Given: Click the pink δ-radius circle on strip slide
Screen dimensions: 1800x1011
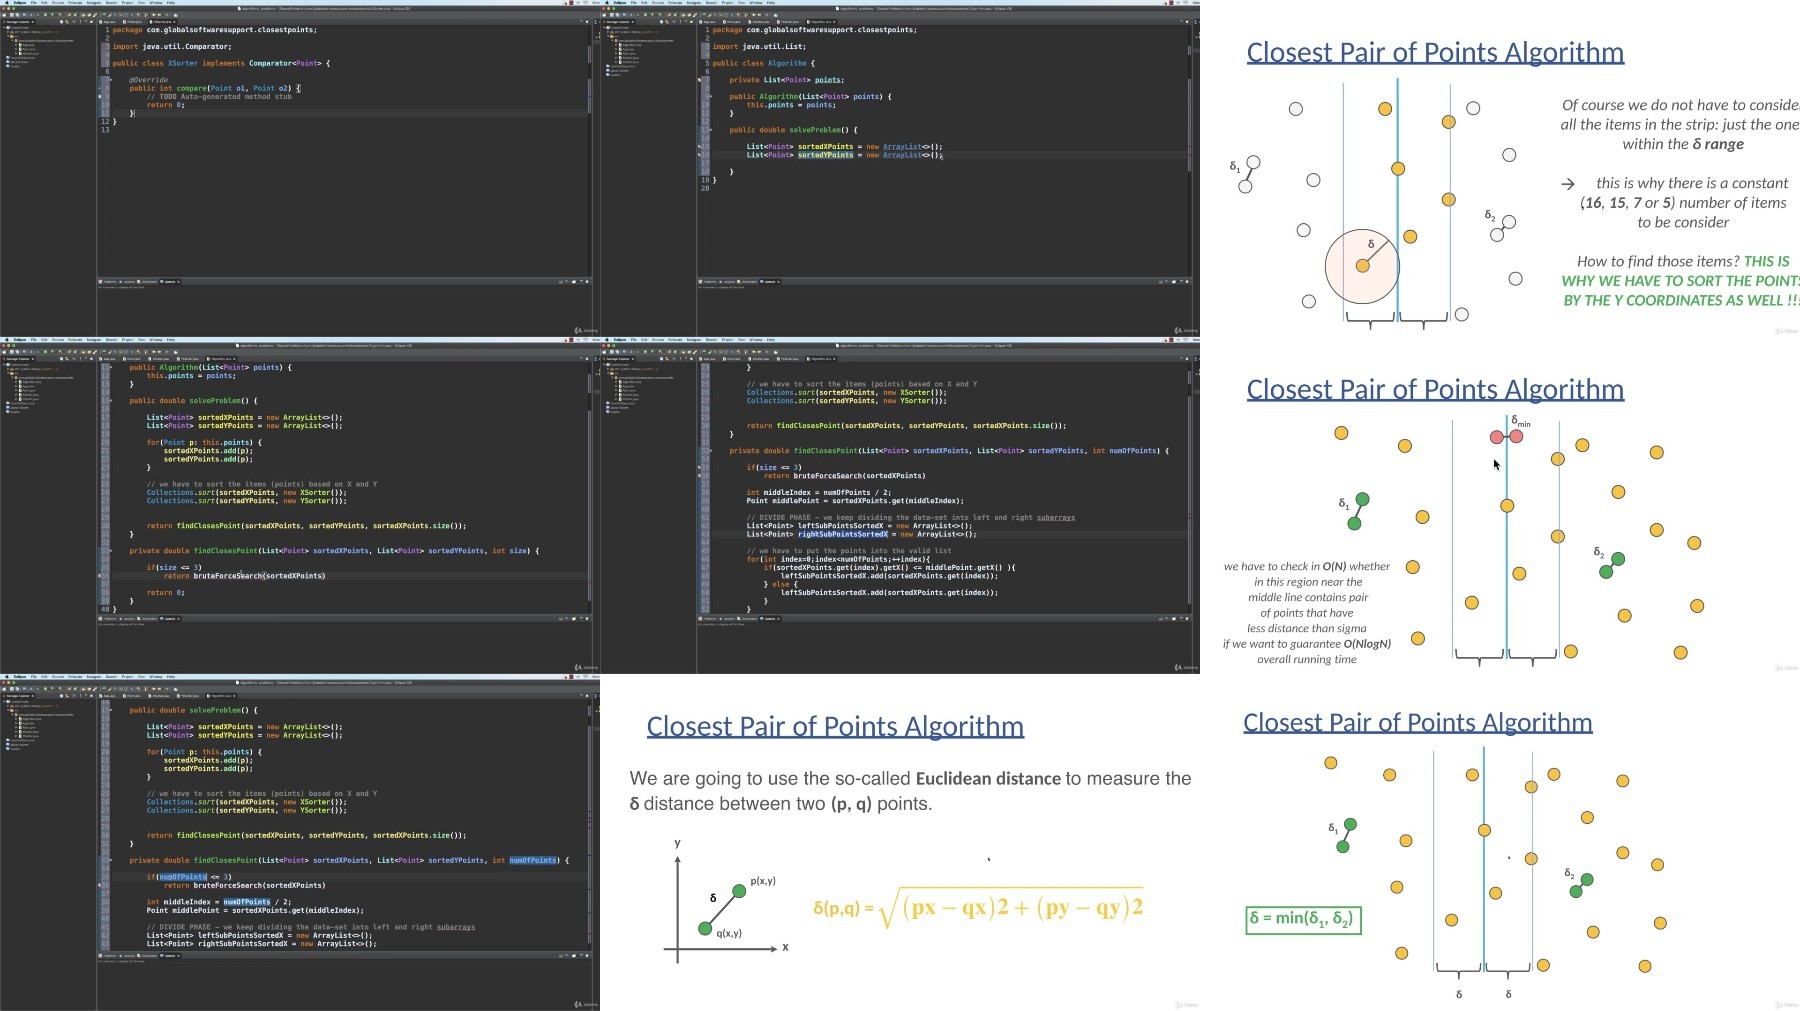Looking at the screenshot, I should pos(1361,267).
